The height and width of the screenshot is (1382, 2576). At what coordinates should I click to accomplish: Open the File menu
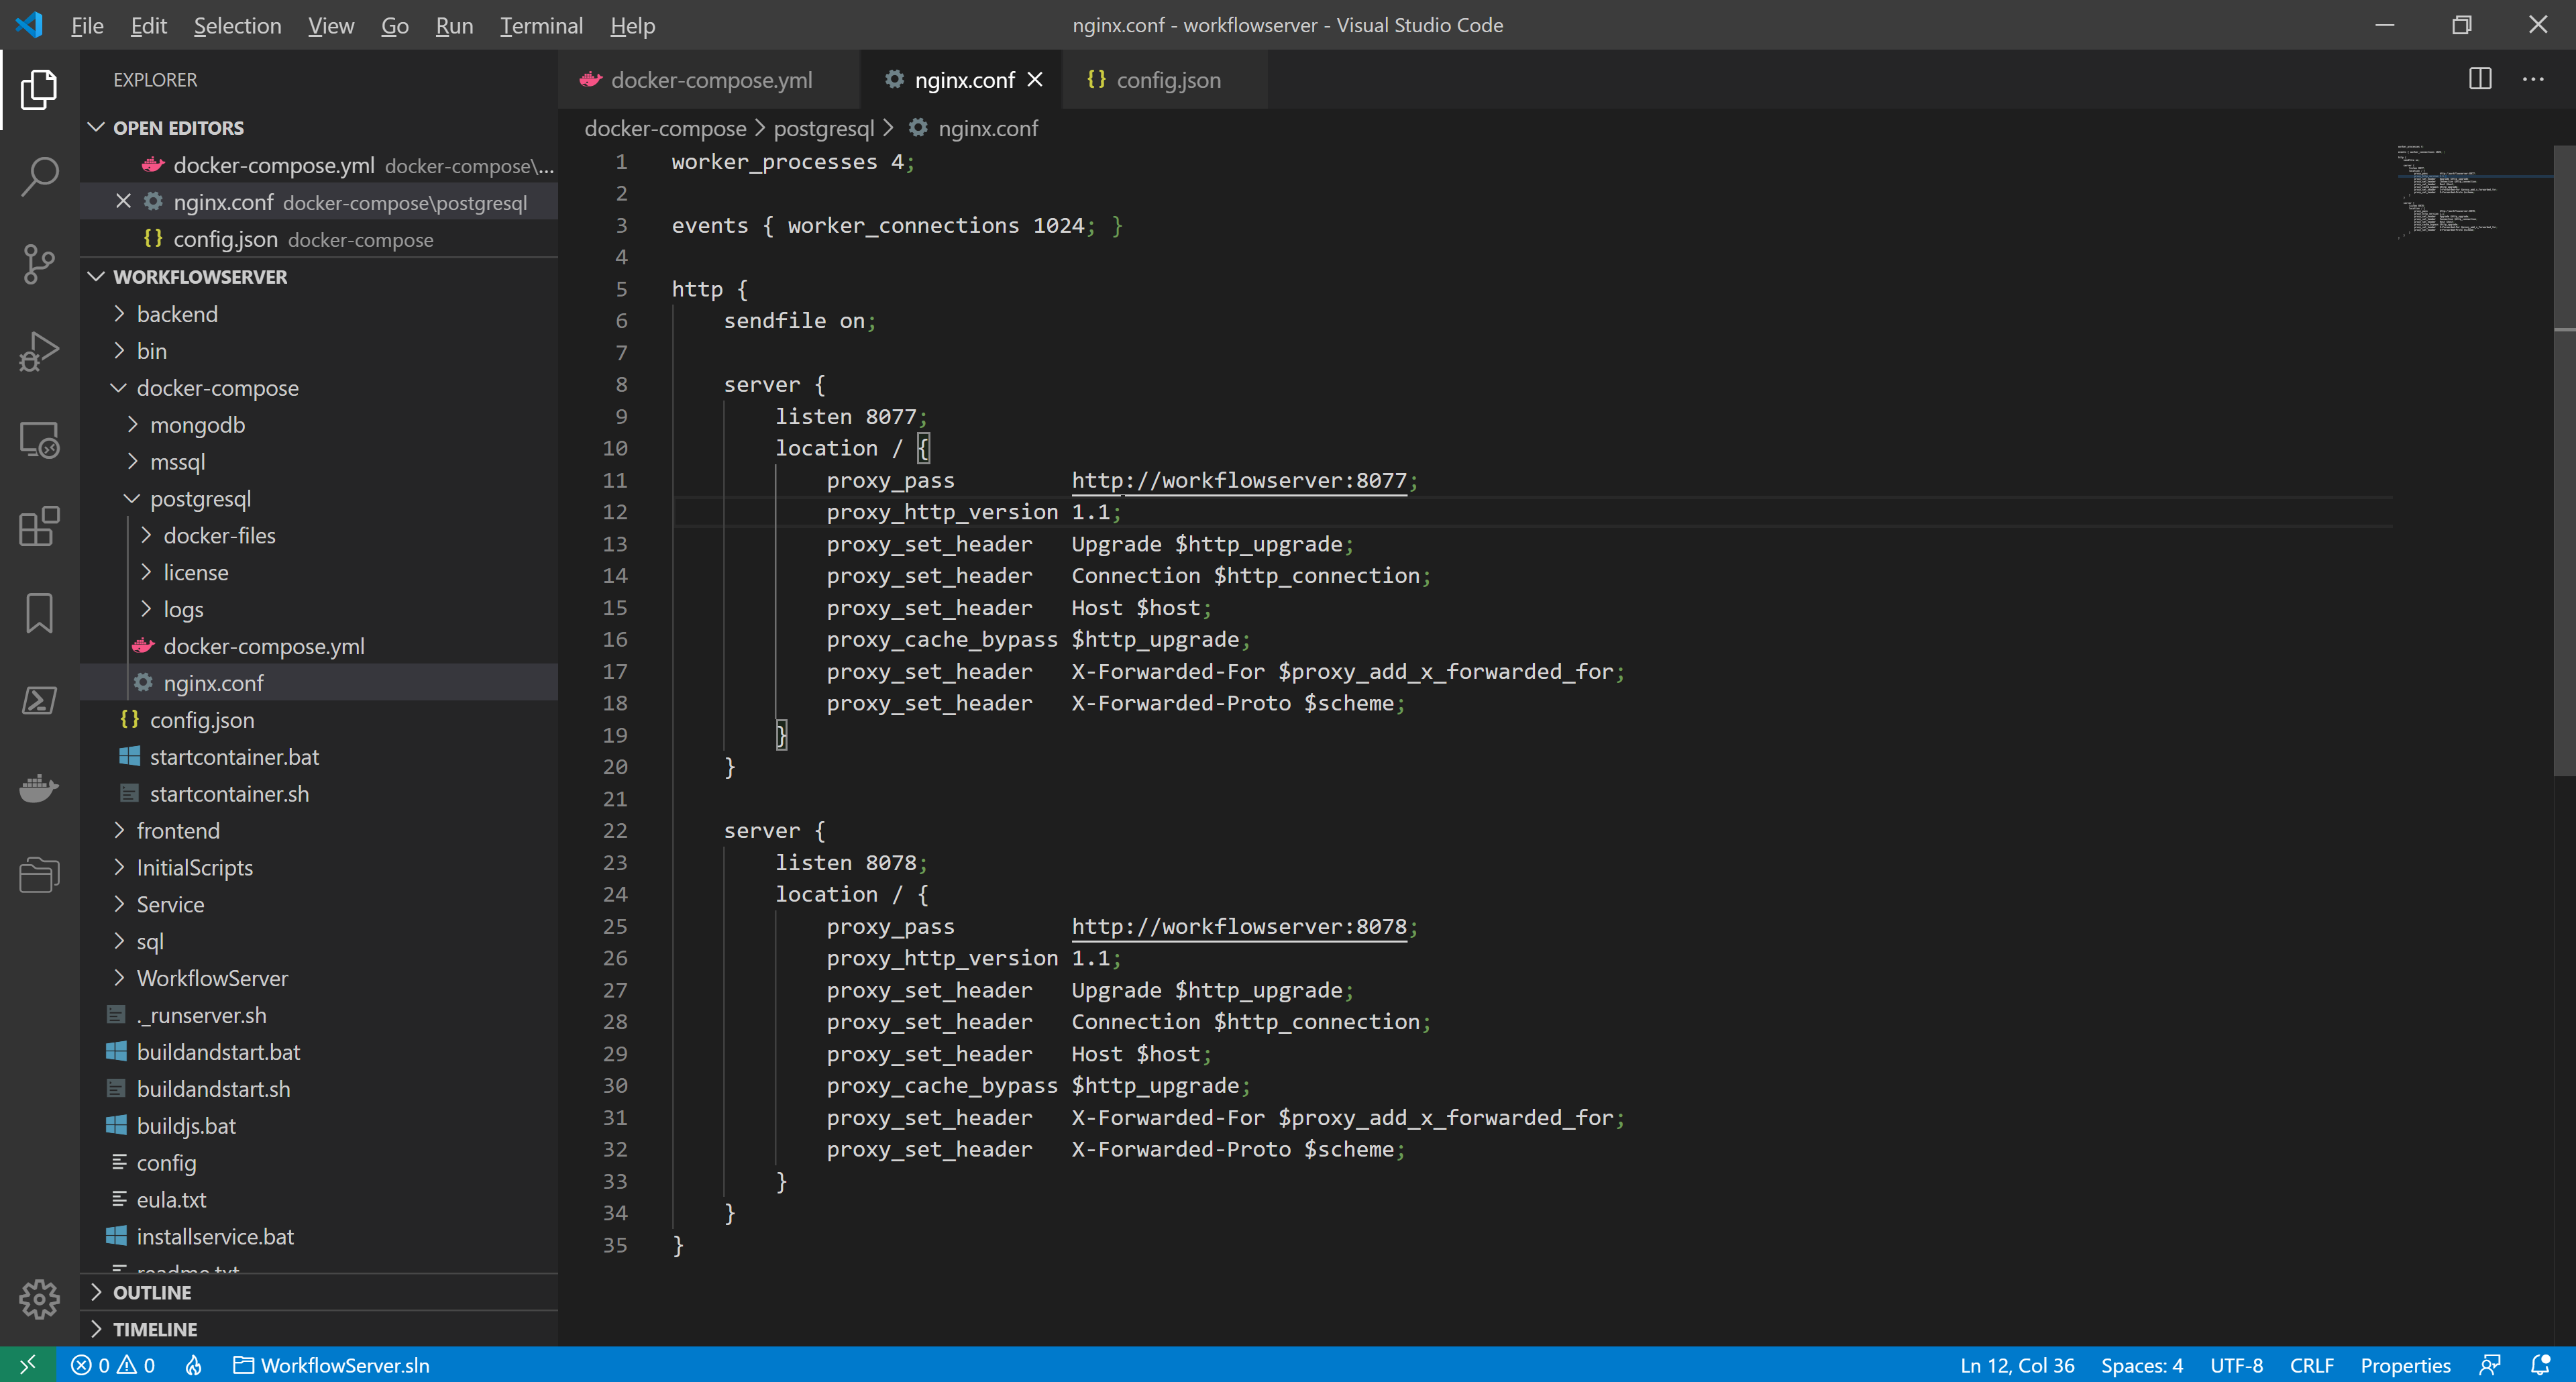87,26
